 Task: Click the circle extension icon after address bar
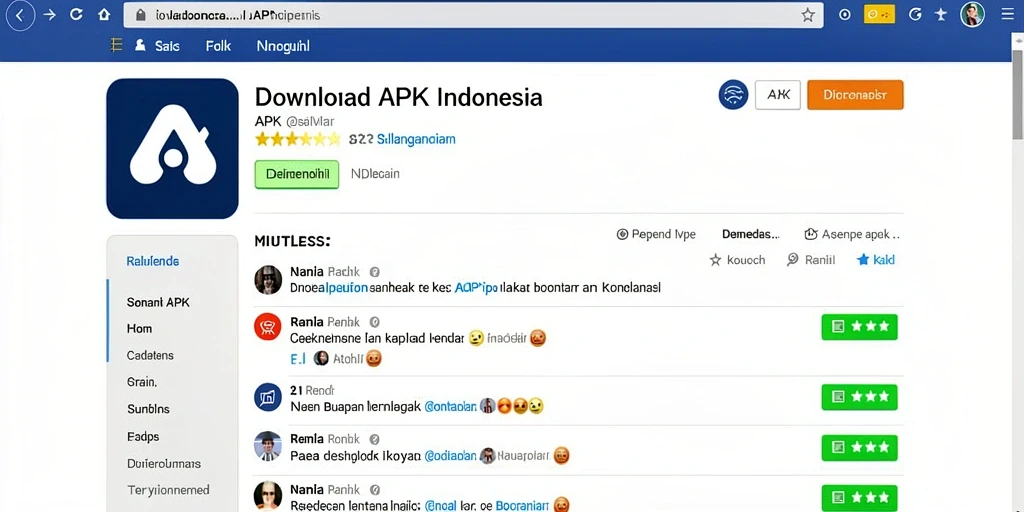(844, 15)
